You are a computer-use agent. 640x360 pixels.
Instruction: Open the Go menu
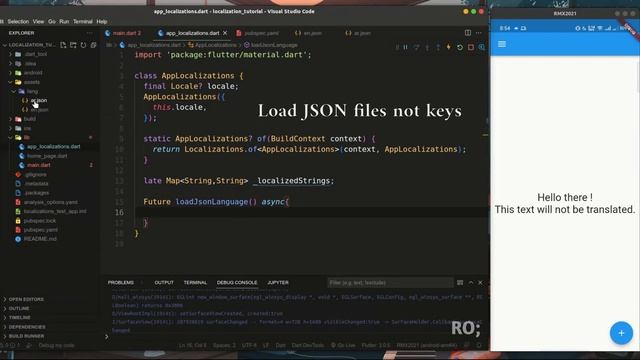[52, 22]
